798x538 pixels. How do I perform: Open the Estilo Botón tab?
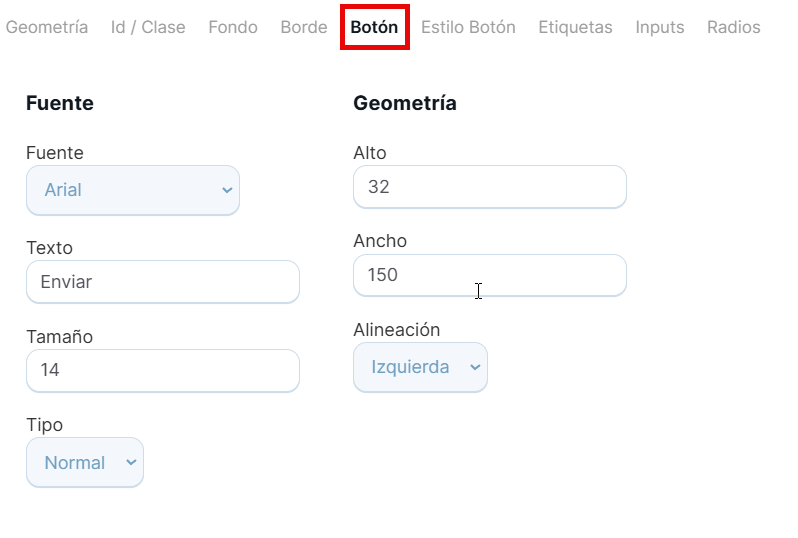coord(468,27)
